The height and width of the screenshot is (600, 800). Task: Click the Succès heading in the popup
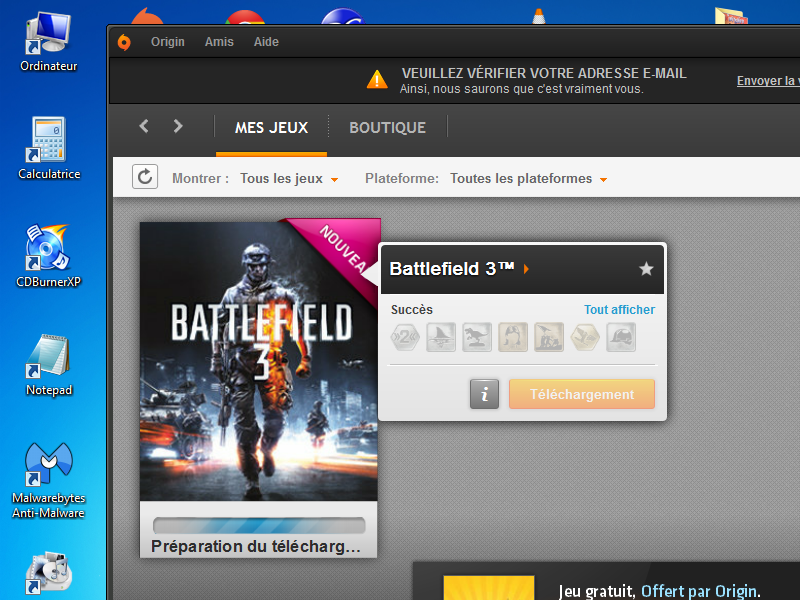(412, 310)
